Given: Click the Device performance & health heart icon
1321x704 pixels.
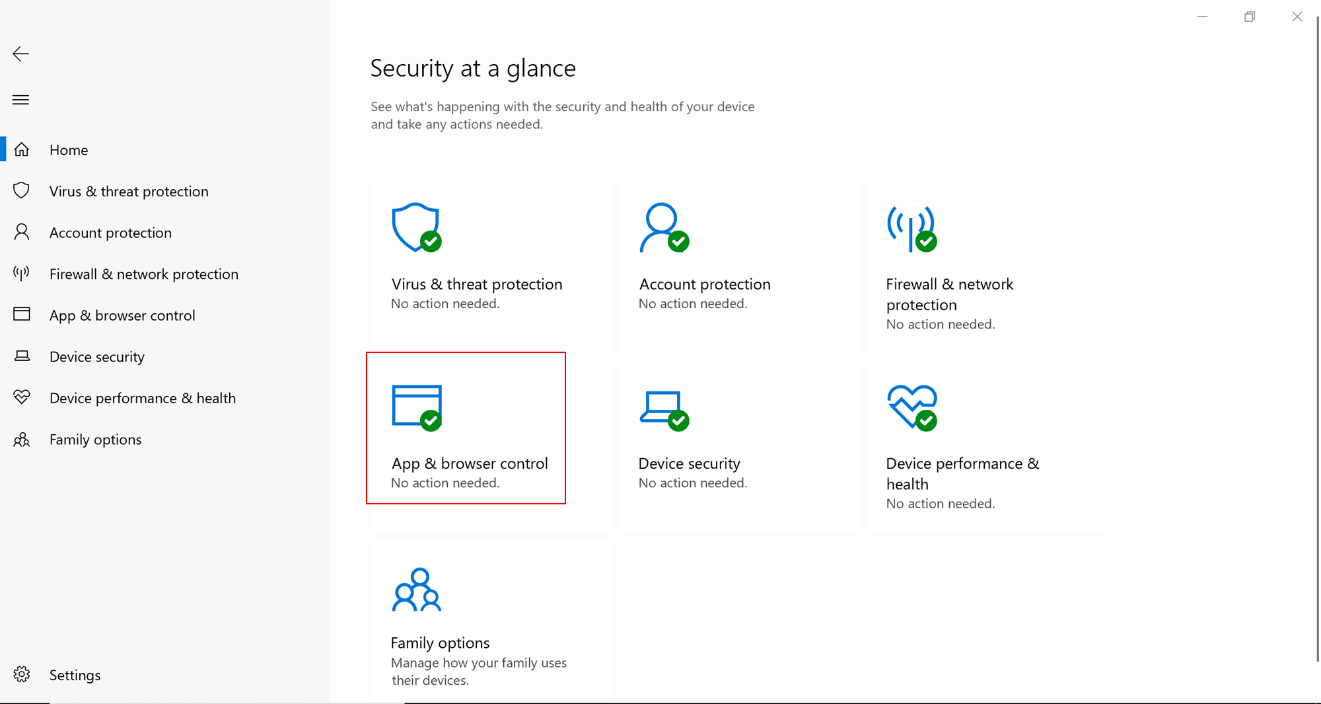Looking at the screenshot, I should 910,406.
